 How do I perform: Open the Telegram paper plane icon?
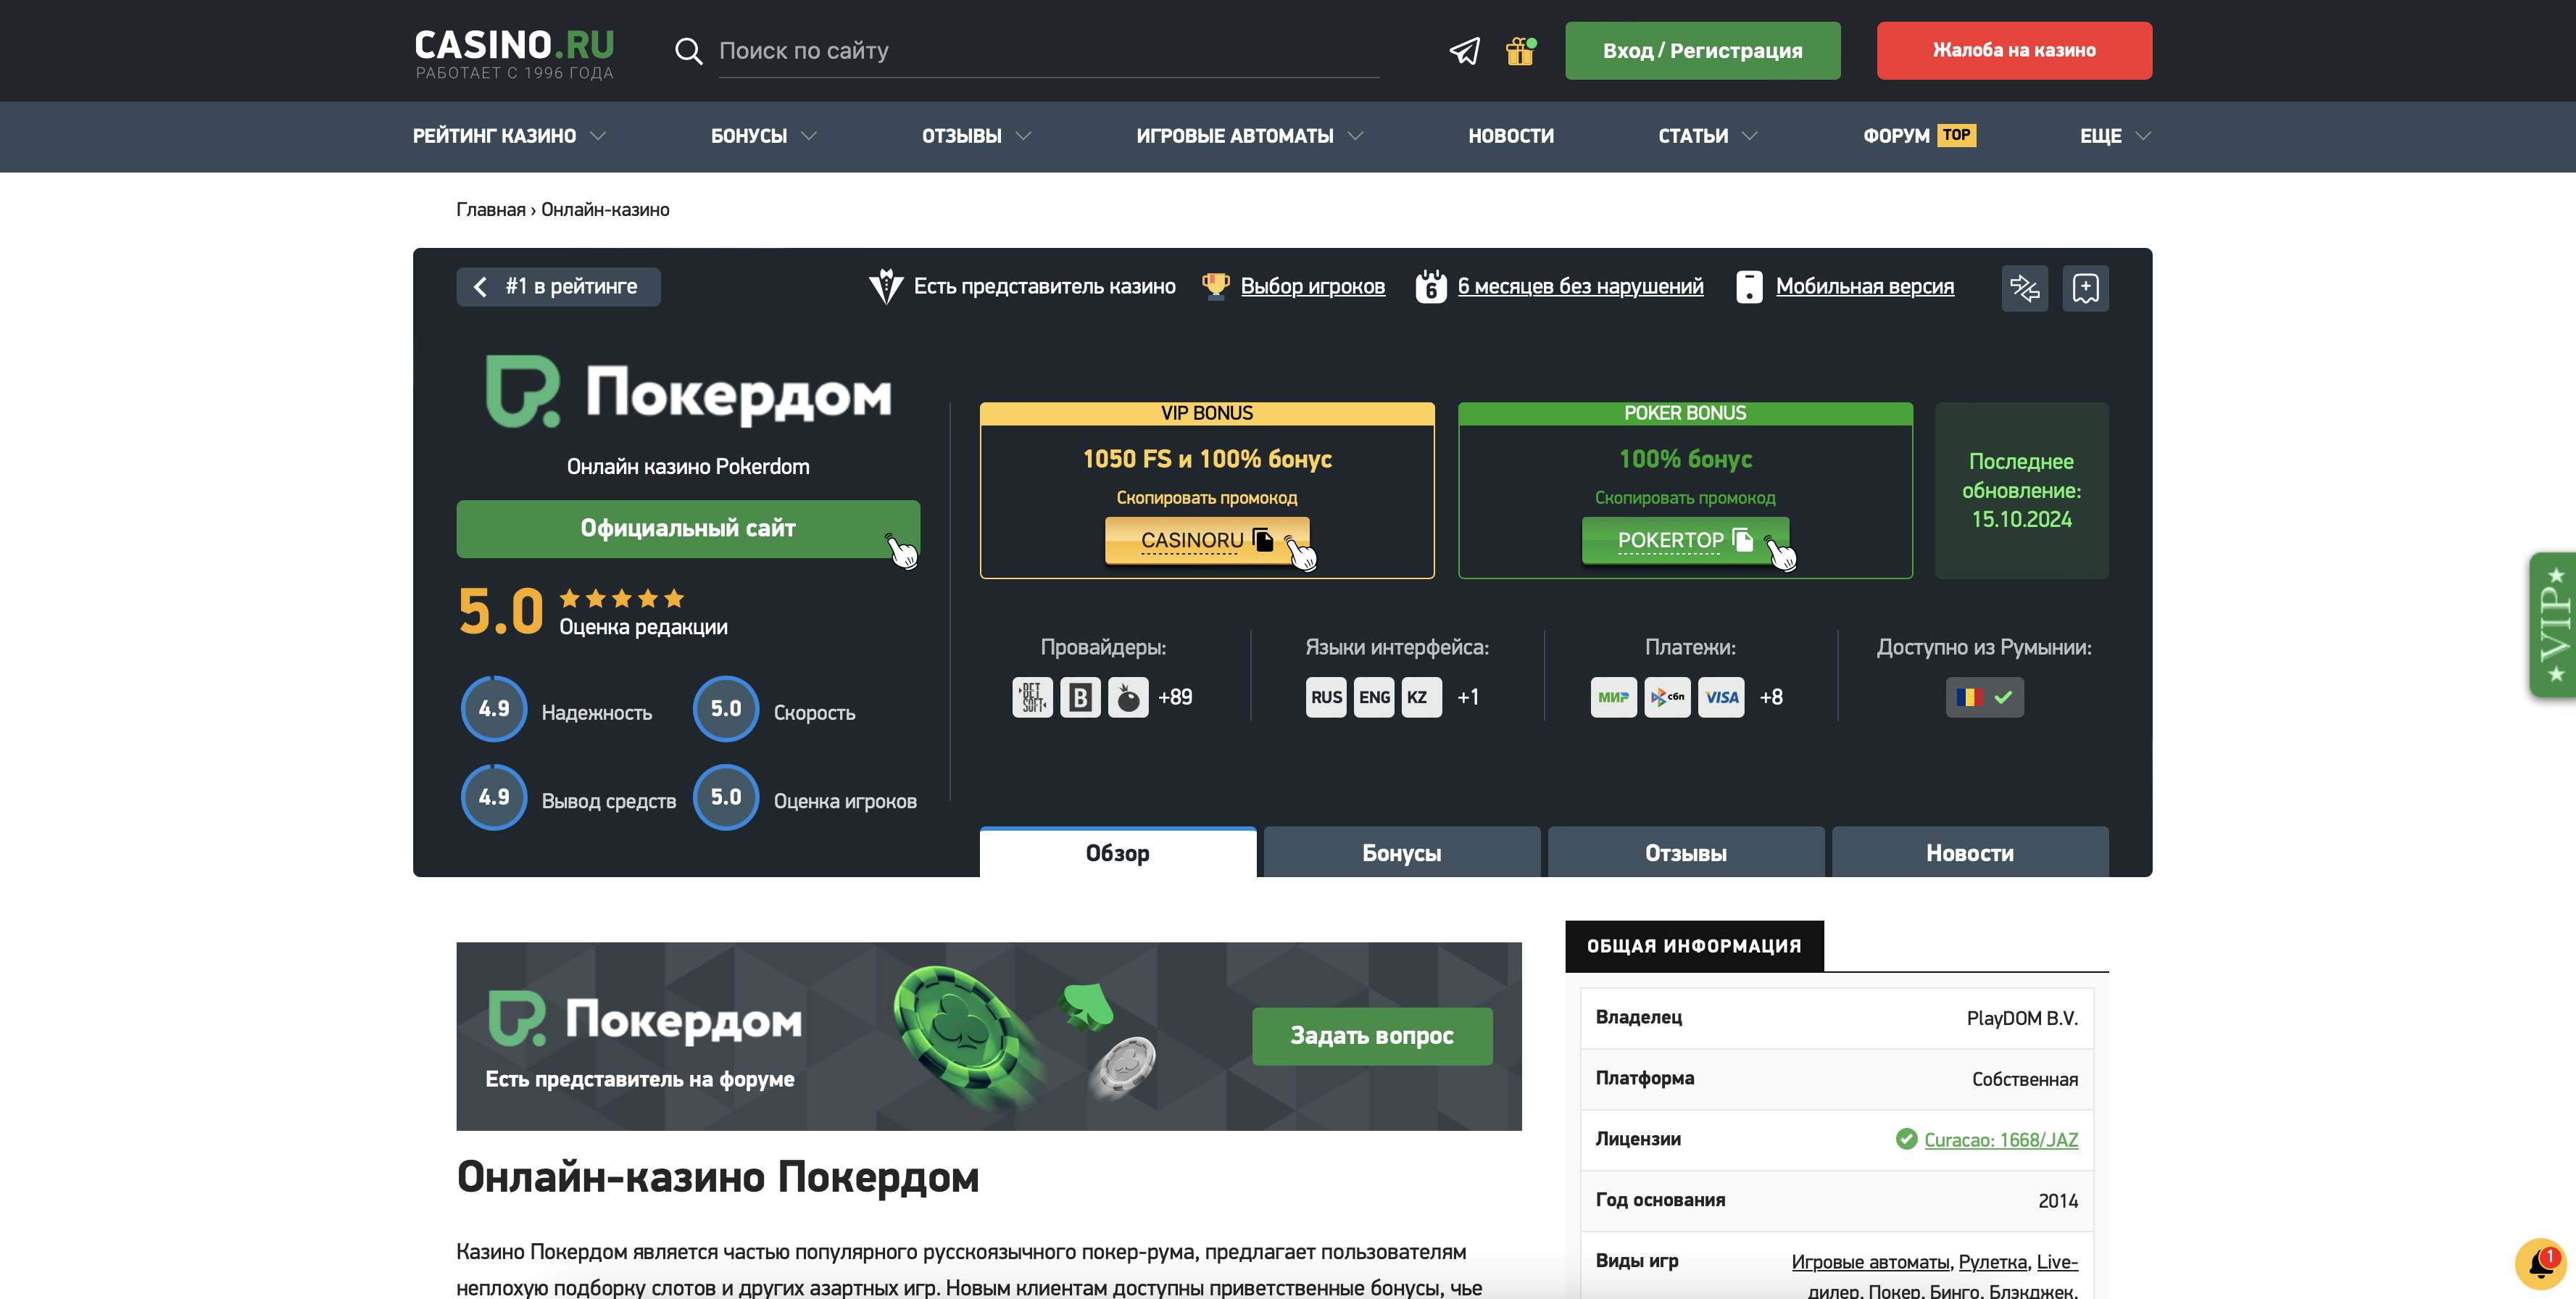tap(1465, 51)
